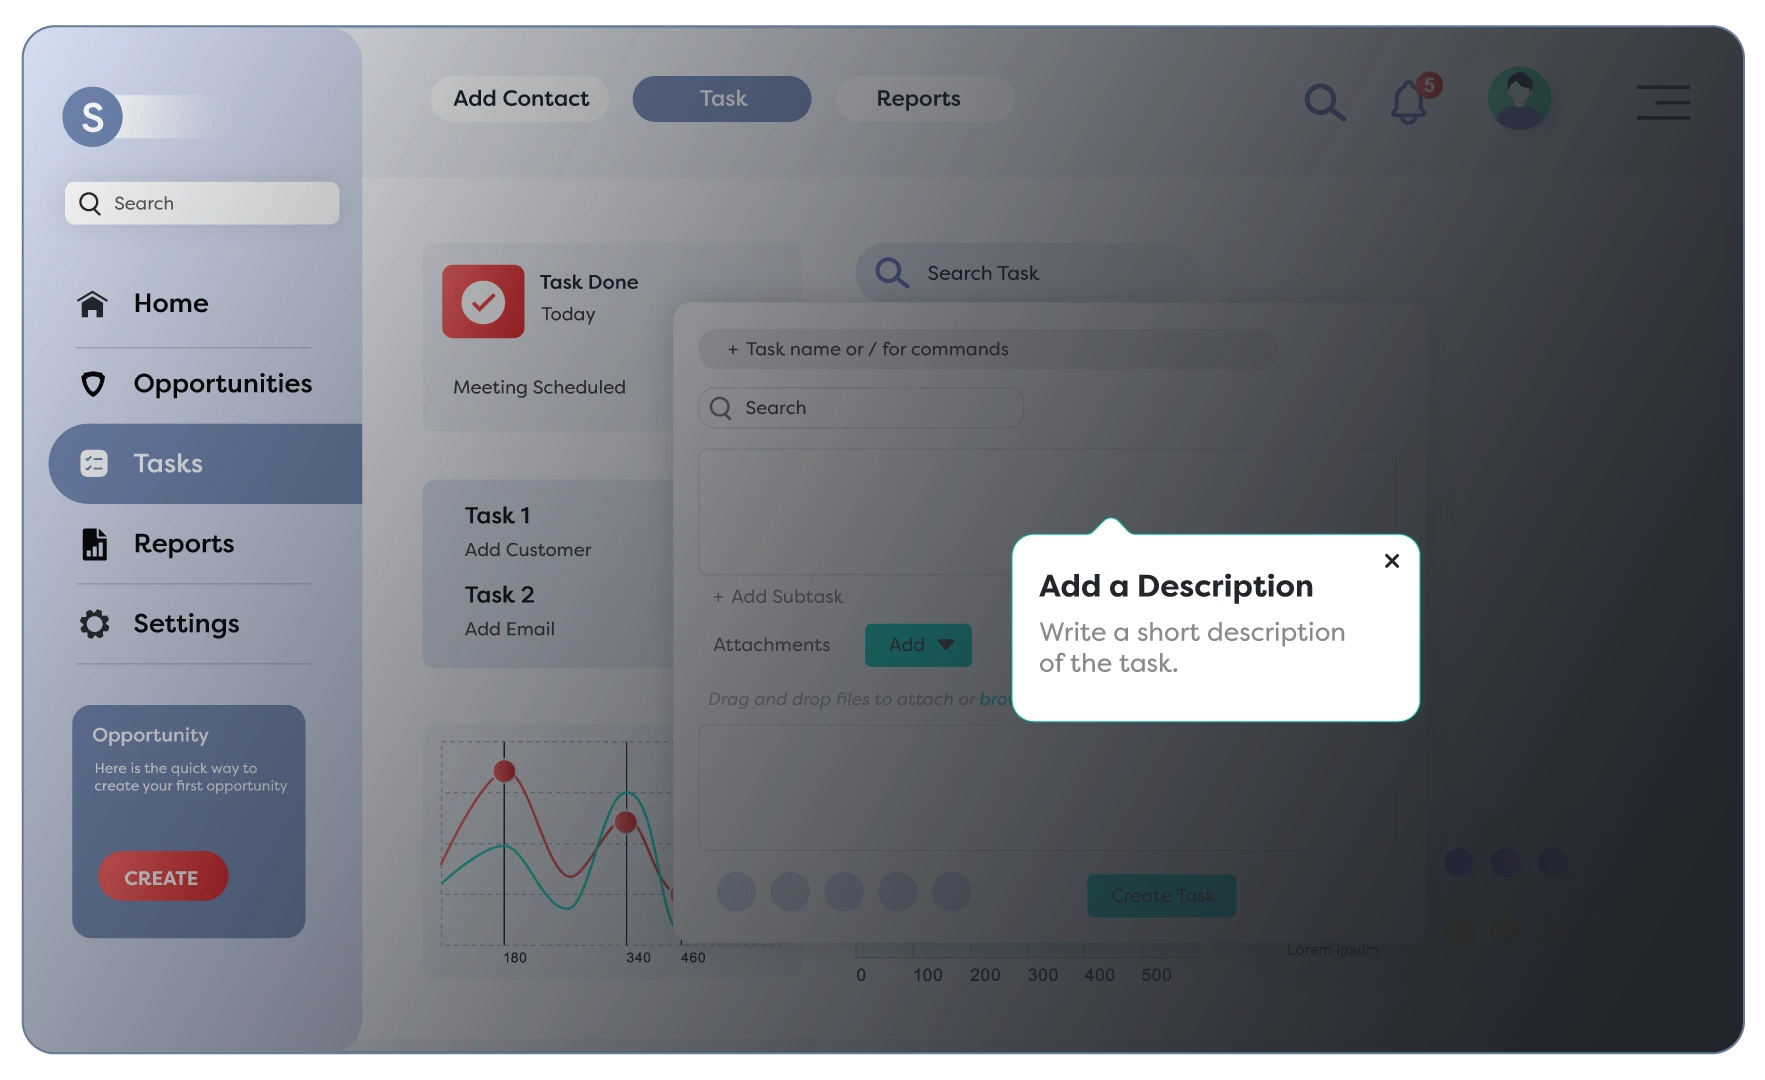Screen dimensions: 1765x1080
Task: Open the hamburger menu top right
Action: click(x=1663, y=102)
